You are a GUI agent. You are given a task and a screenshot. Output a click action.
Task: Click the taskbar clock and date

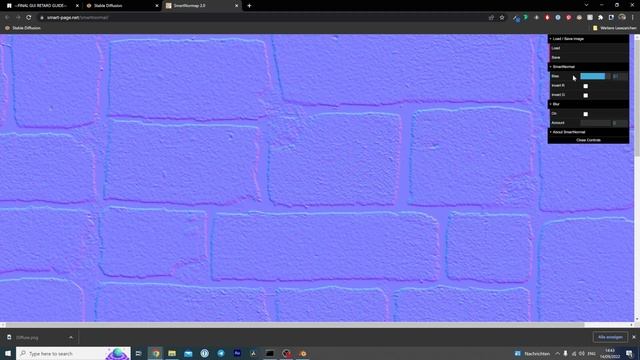tap(610, 353)
